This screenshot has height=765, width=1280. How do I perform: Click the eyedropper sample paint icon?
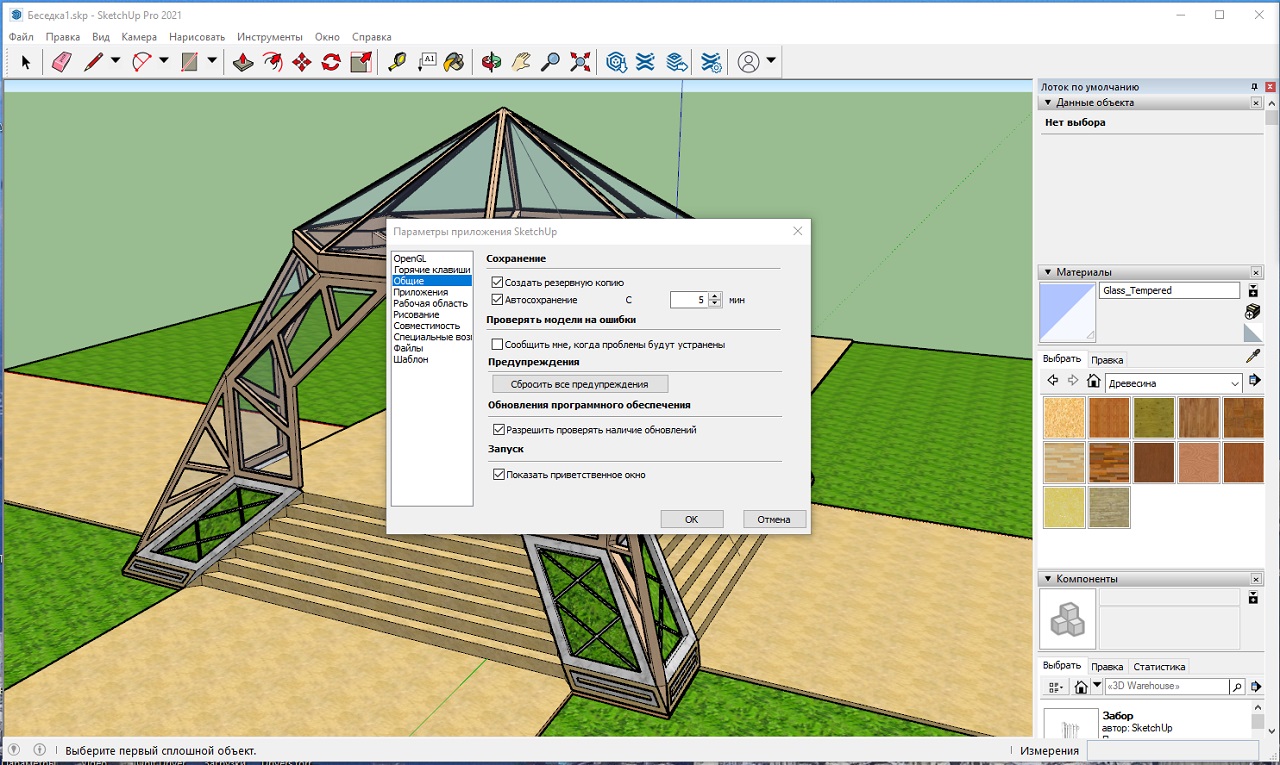(1253, 356)
